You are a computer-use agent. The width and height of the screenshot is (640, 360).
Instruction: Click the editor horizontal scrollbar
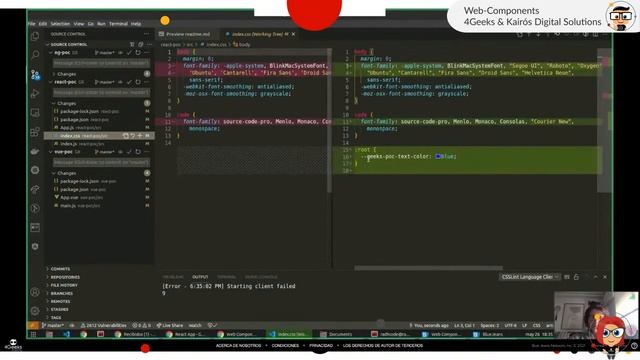pos(428,268)
